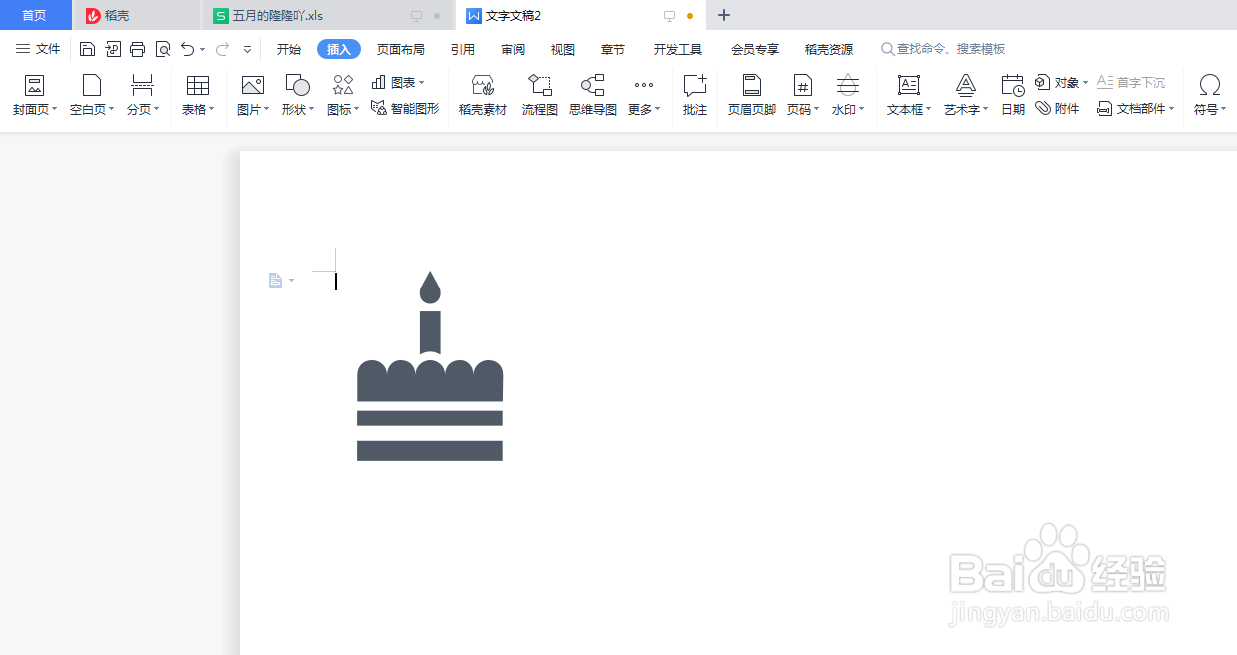Open the 页面布局 ribbon tab

click(400, 49)
